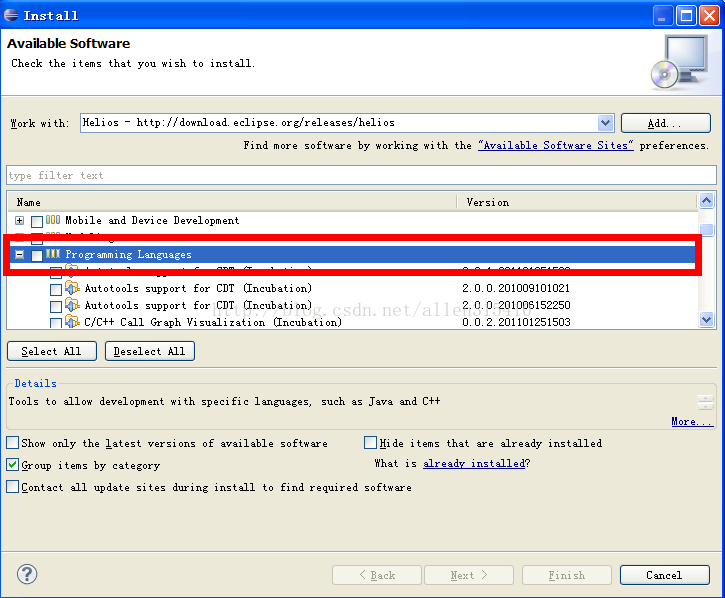Image resolution: width=725 pixels, height=598 pixels.
Task: Click version 2.0.0.201006152250 cell
Action: [x=516, y=305]
